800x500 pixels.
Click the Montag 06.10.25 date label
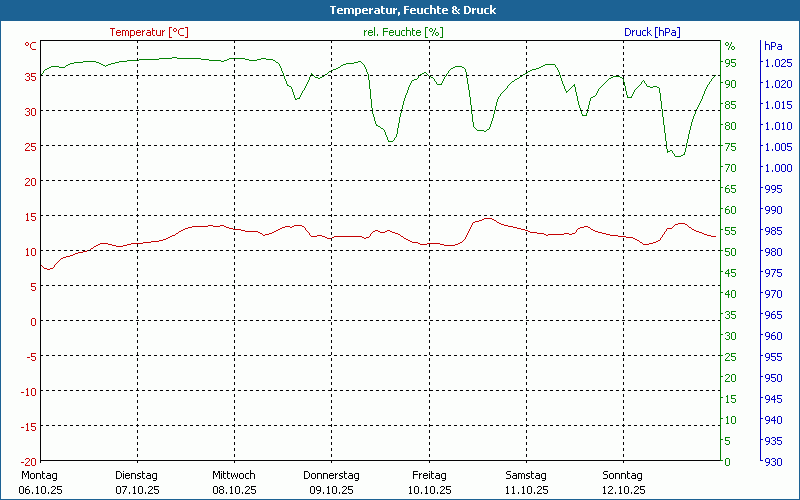tap(40, 482)
